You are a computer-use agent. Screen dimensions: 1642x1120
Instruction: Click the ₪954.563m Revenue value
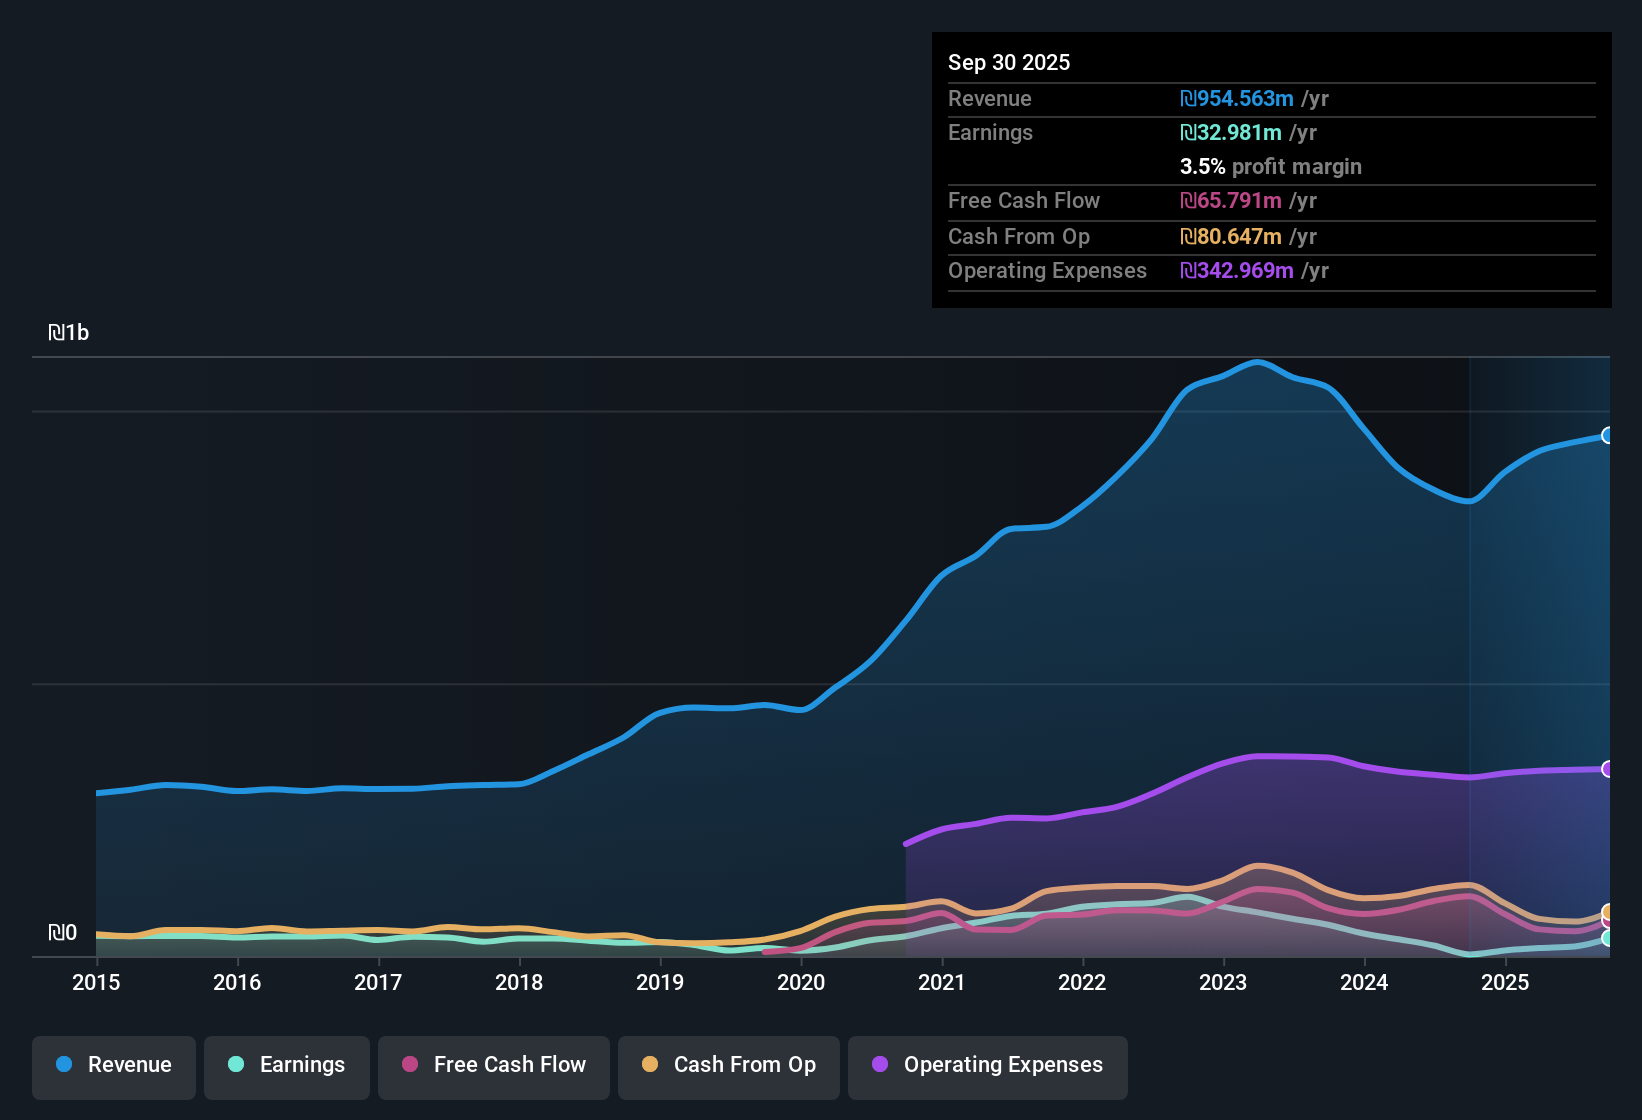(x=1236, y=99)
